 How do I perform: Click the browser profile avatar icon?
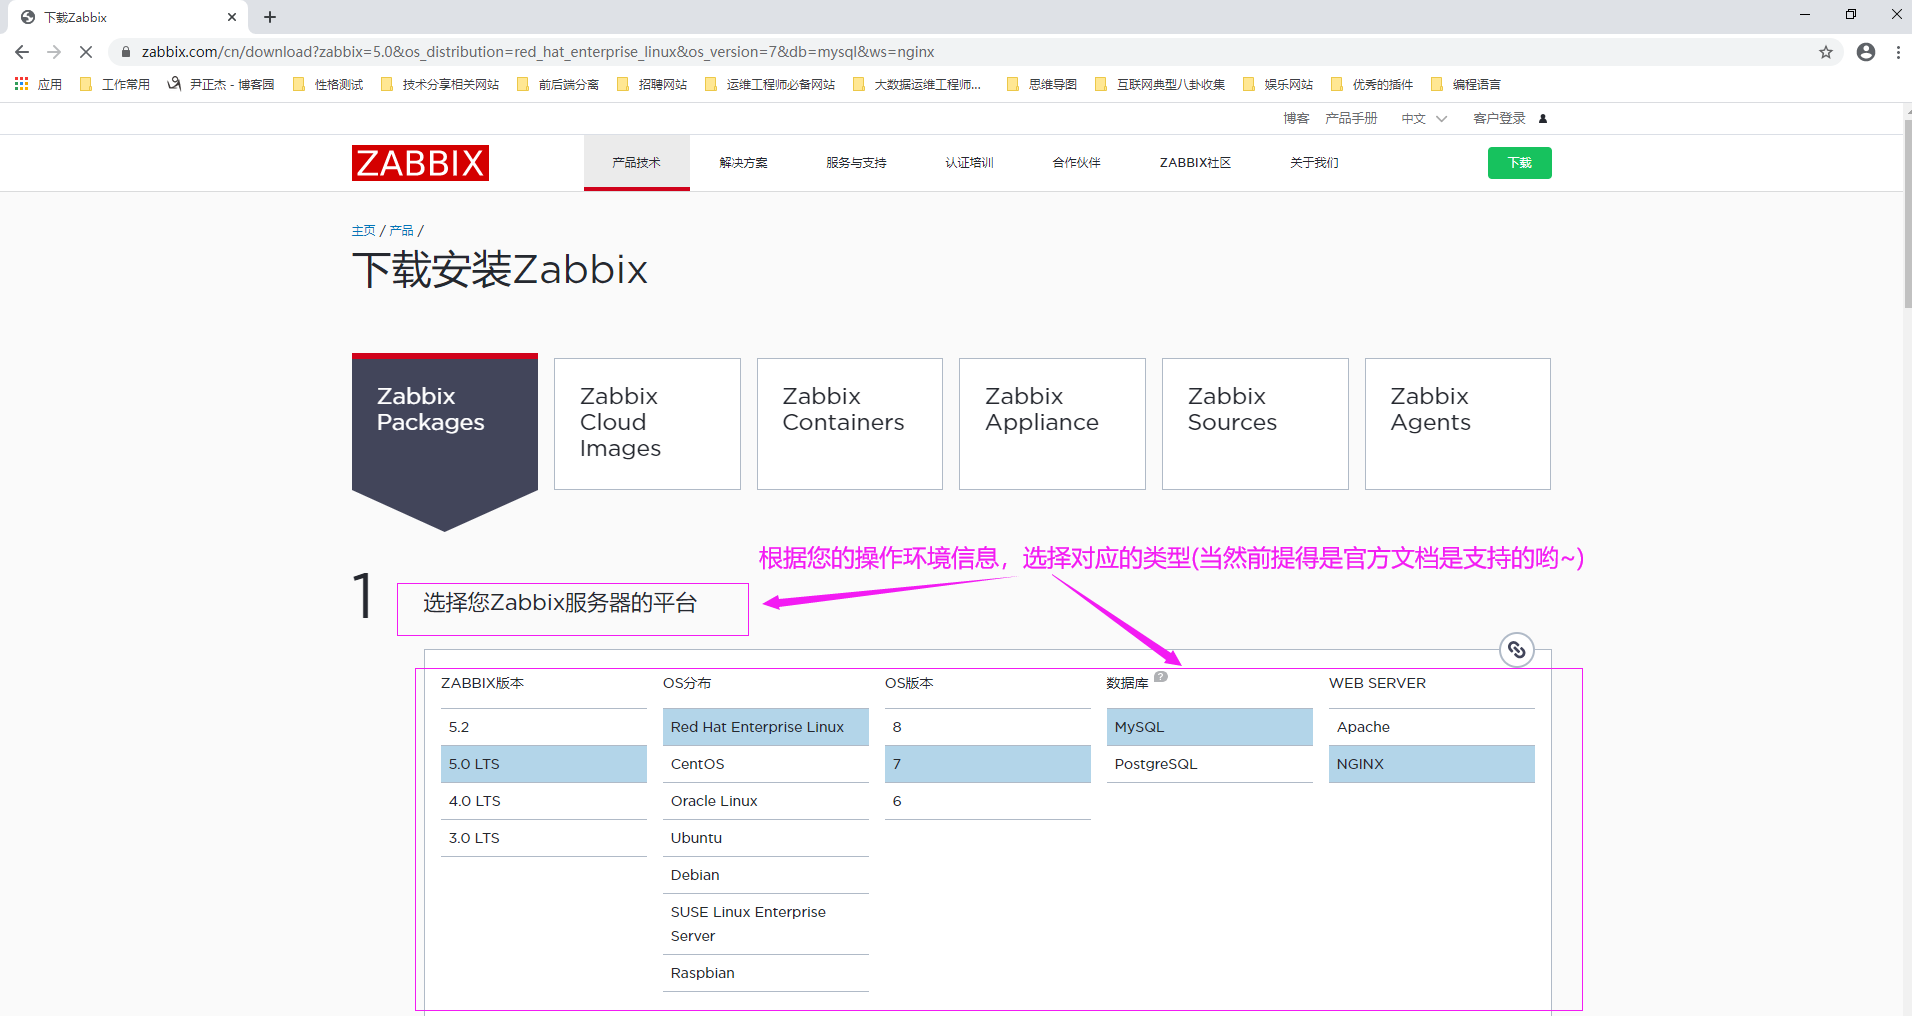pyautogui.click(x=1864, y=51)
